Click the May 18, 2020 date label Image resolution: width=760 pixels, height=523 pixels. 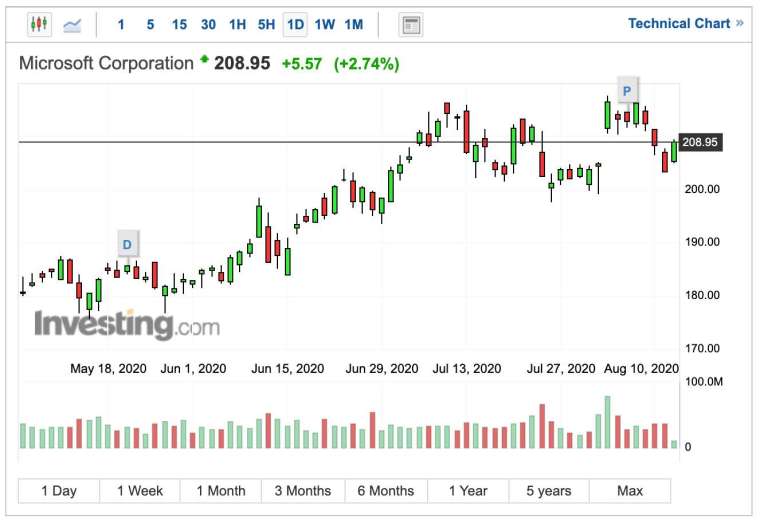(108, 369)
